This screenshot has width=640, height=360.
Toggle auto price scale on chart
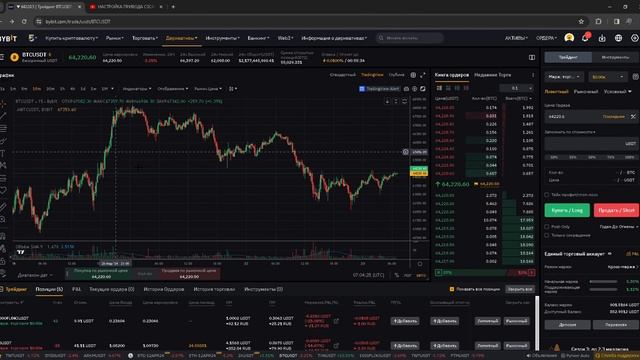tap(421, 276)
